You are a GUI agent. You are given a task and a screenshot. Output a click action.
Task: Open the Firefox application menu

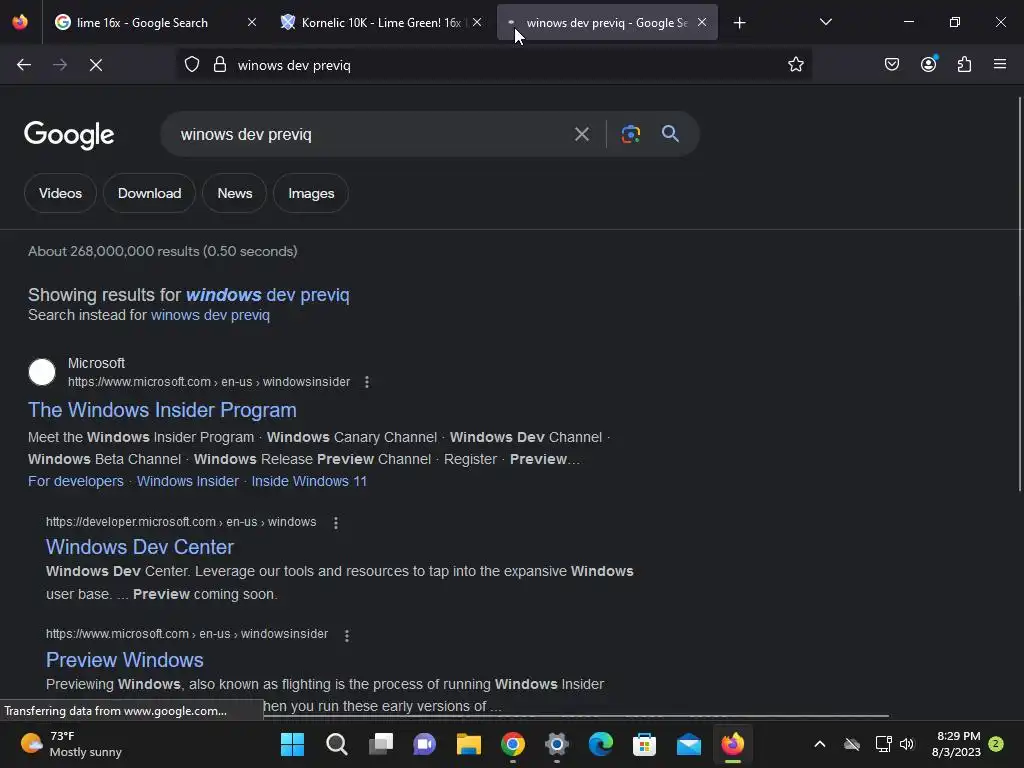point(1000,64)
